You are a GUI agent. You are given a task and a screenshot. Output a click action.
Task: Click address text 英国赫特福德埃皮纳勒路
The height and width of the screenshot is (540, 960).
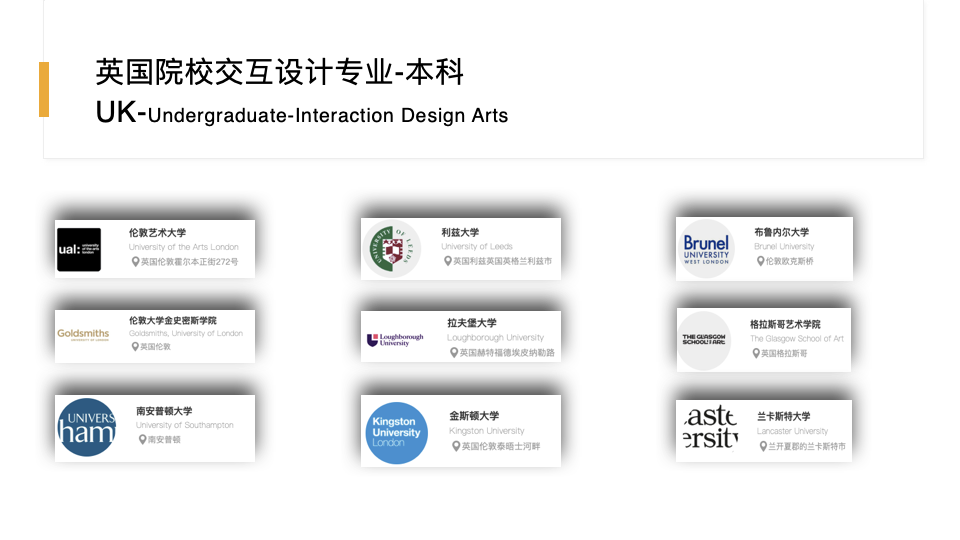click(x=508, y=353)
